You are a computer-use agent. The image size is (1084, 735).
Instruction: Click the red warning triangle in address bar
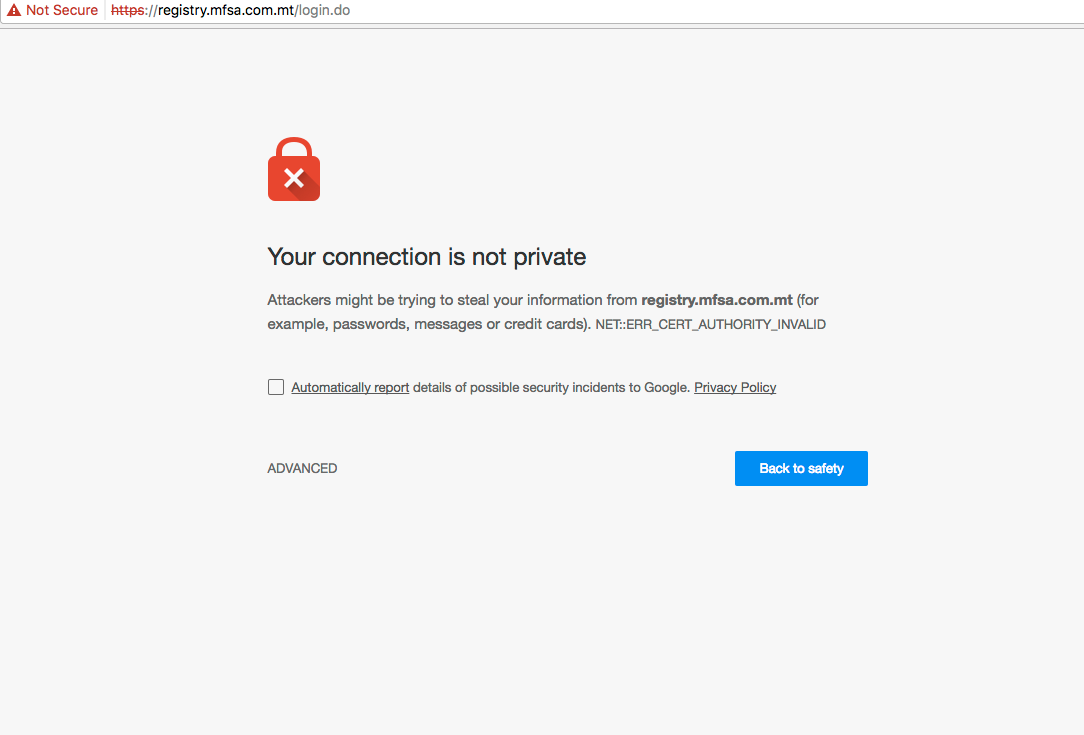tap(14, 10)
